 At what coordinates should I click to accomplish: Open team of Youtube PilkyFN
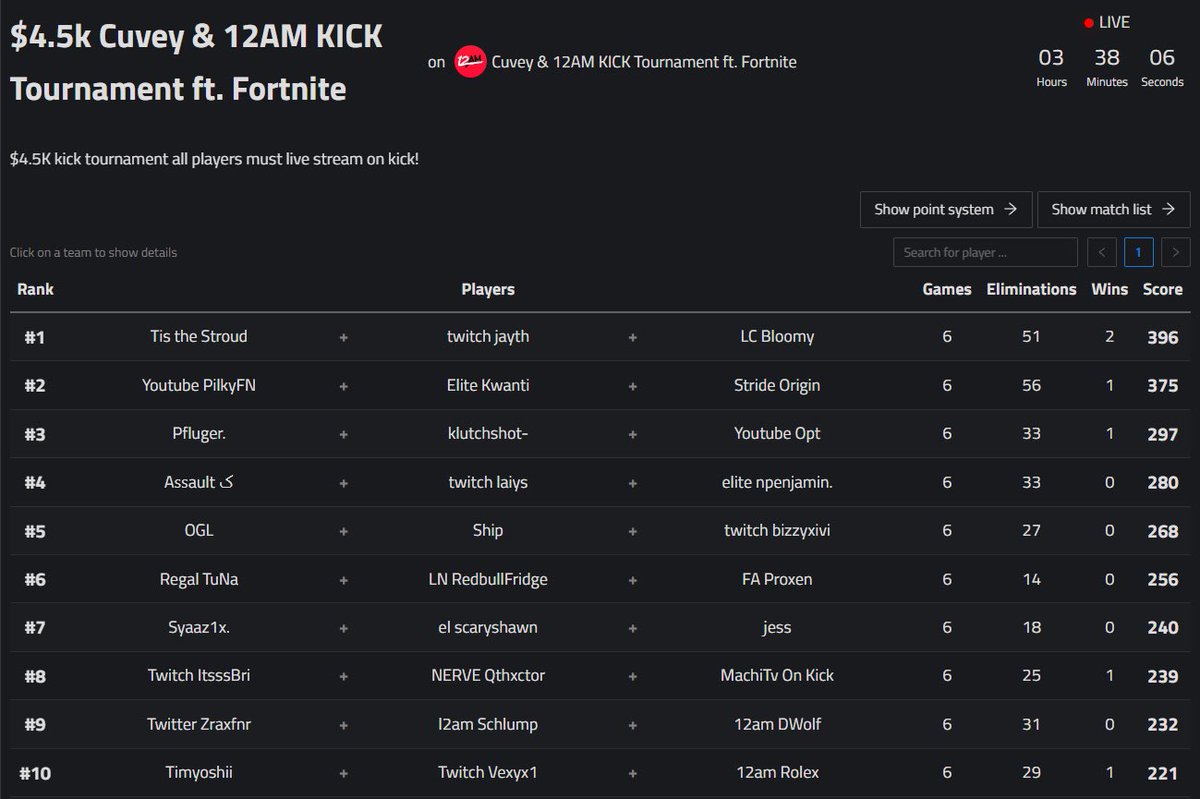(x=600, y=385)
